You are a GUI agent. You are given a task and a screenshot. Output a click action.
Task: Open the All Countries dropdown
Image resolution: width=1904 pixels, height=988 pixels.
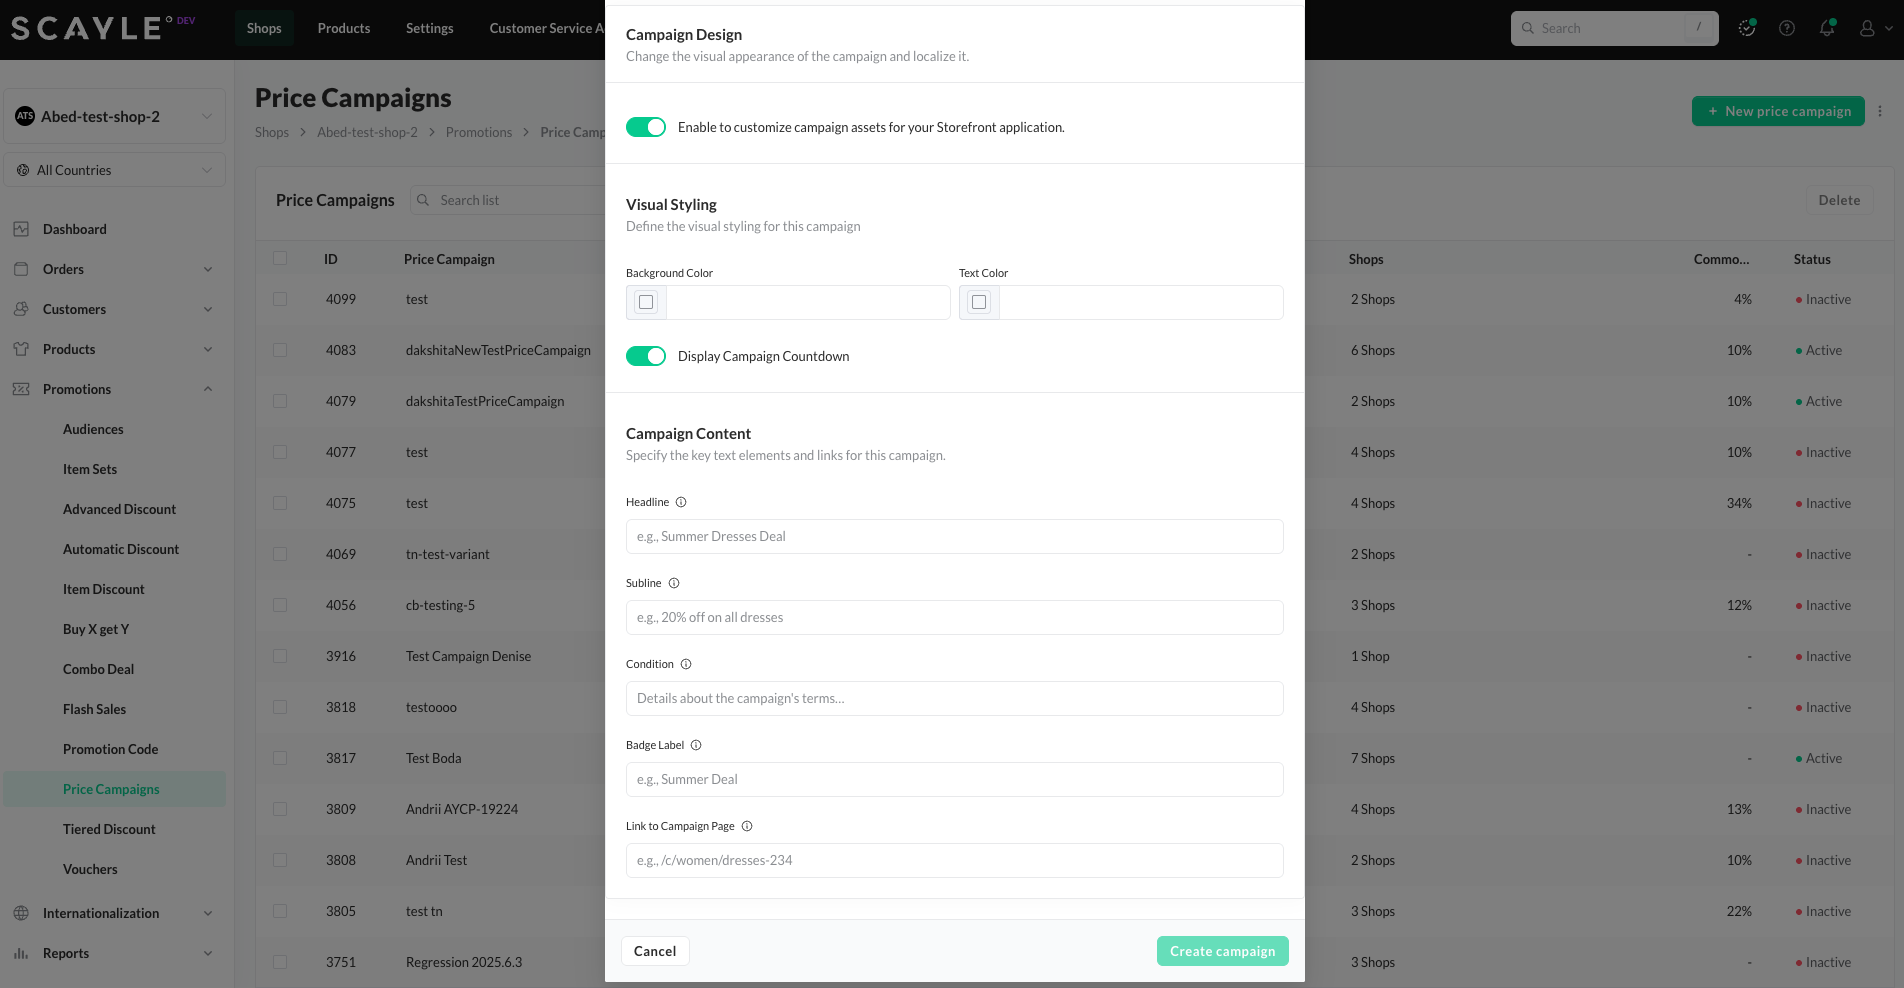[114, 170]
